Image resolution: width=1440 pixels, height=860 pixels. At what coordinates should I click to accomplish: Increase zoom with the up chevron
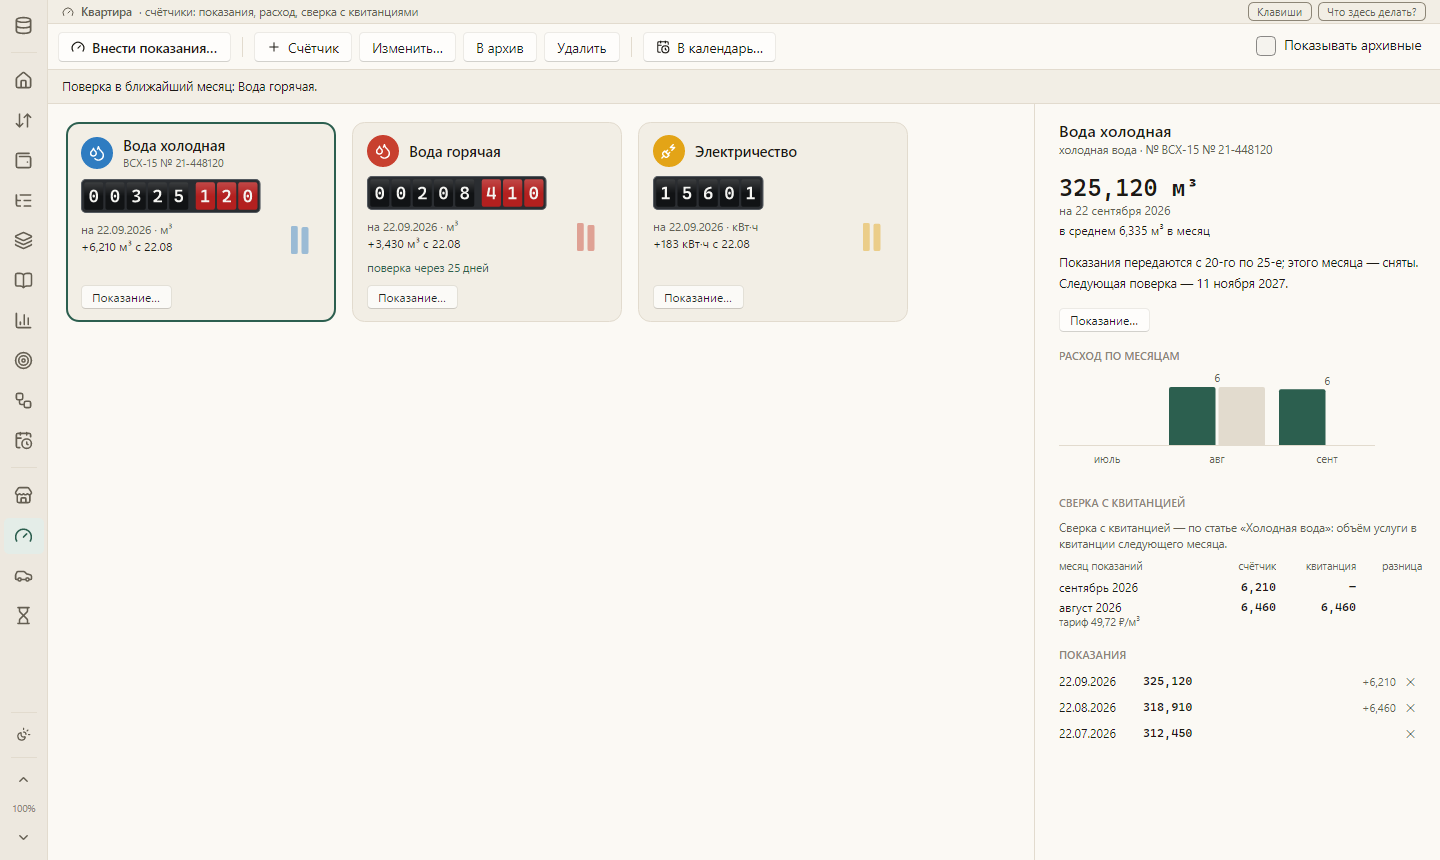click(x=24, y=780)
